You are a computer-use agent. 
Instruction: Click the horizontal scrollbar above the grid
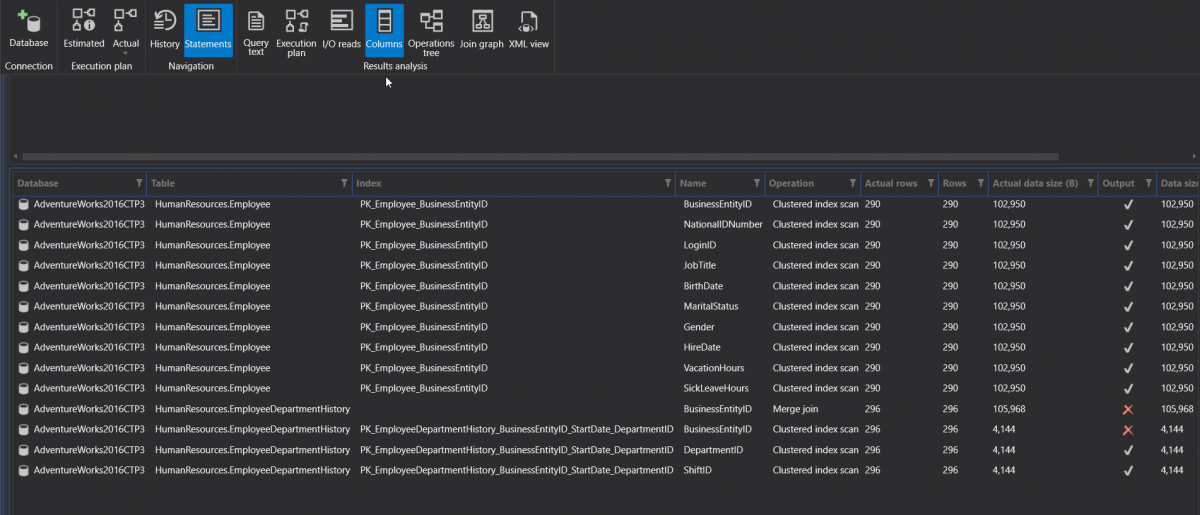point(540,157)
